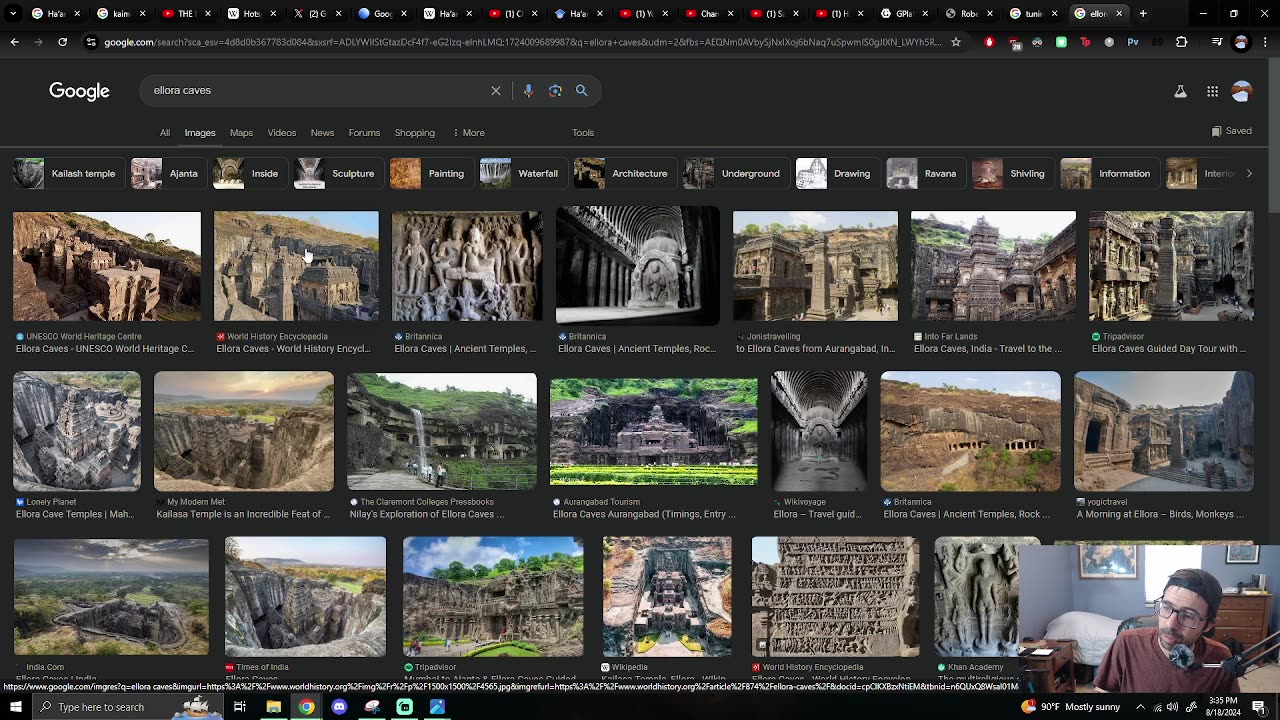1280x720 pixels.
Task: Open the Wikivoyage travel guide image
Action: (819, 431)
